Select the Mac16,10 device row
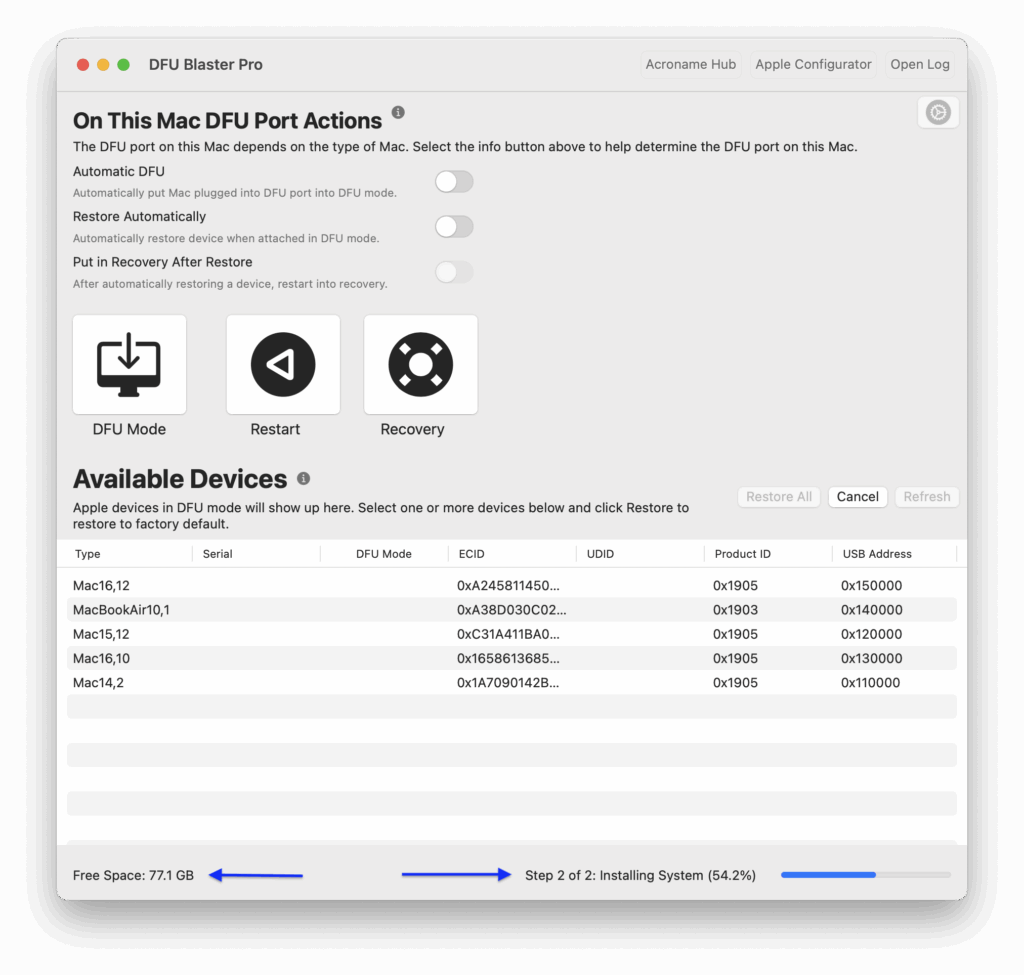 (x=512, y=658)
